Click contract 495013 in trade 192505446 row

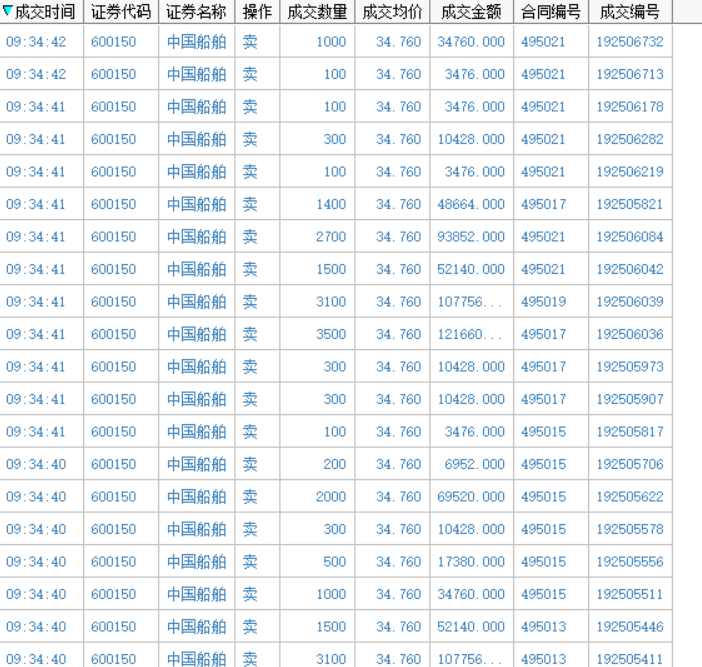point(544,626)
